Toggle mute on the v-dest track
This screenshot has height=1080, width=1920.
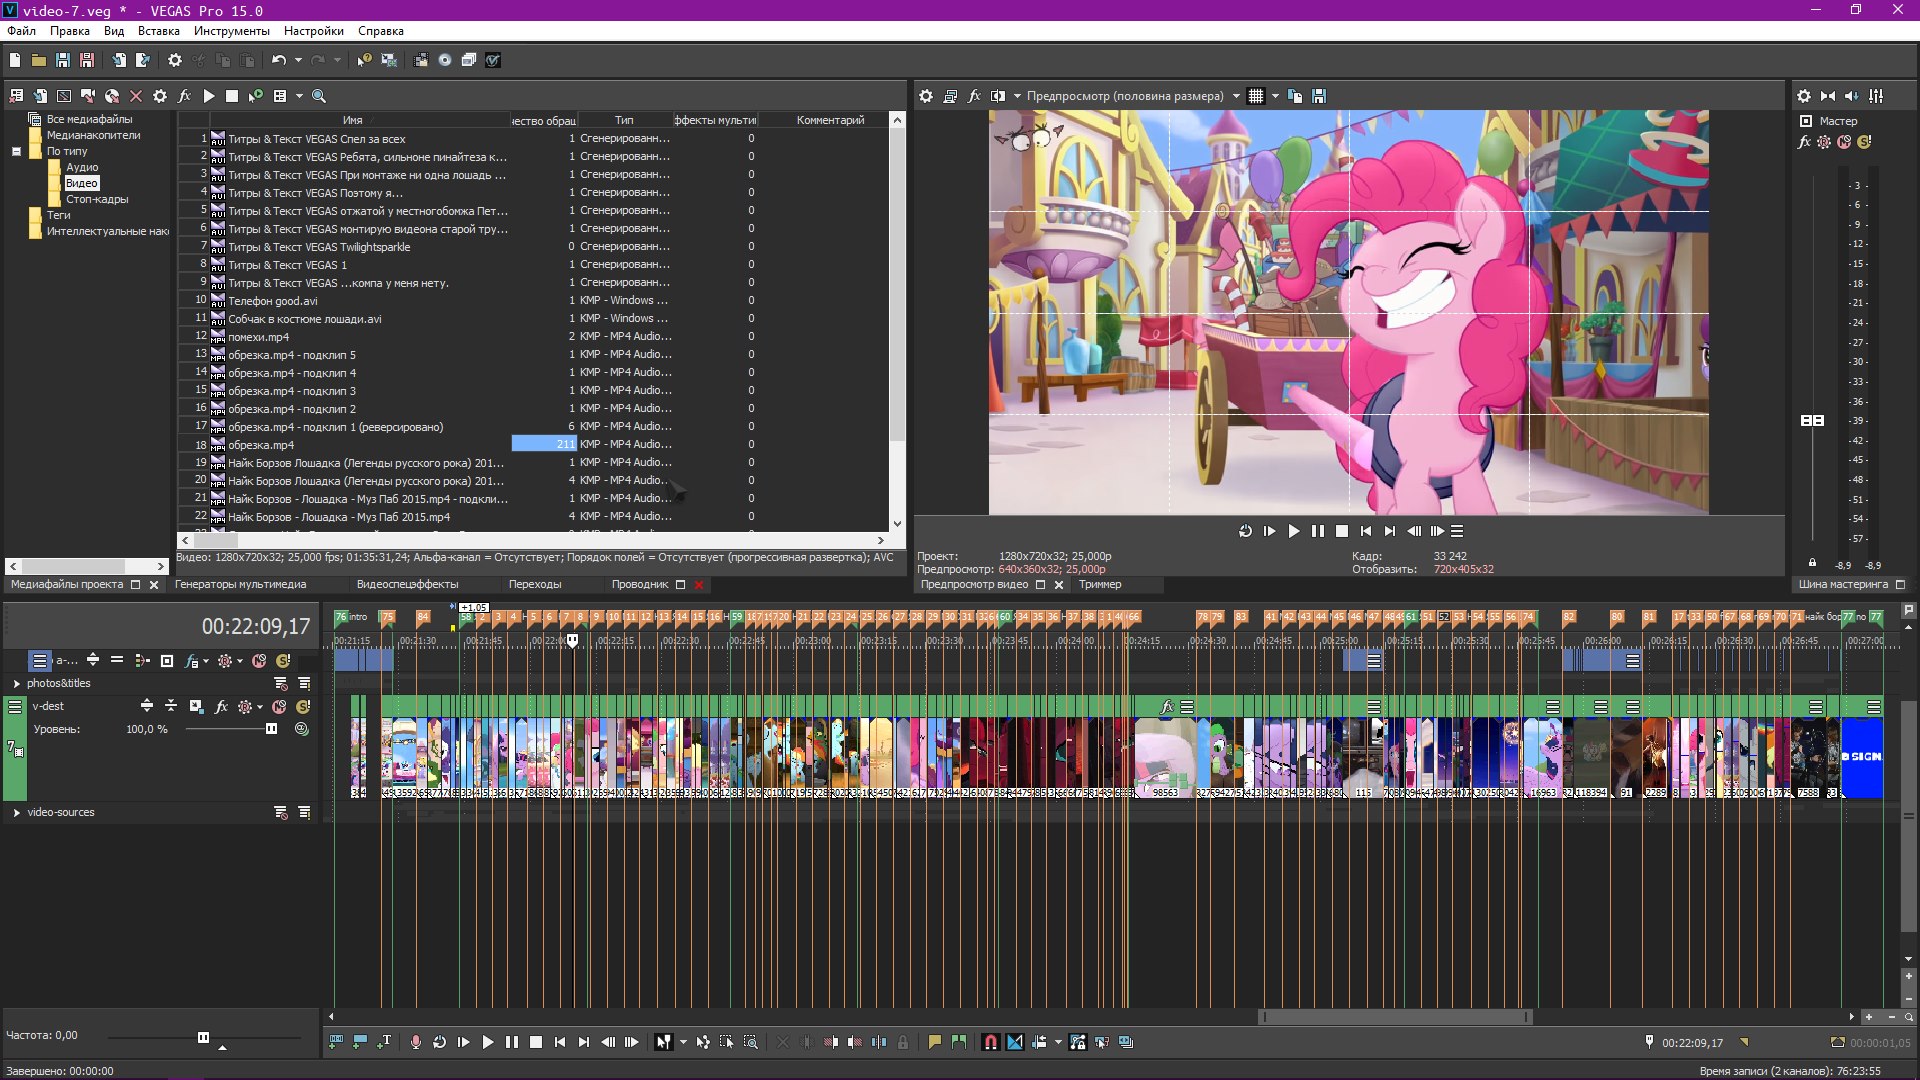279,706
